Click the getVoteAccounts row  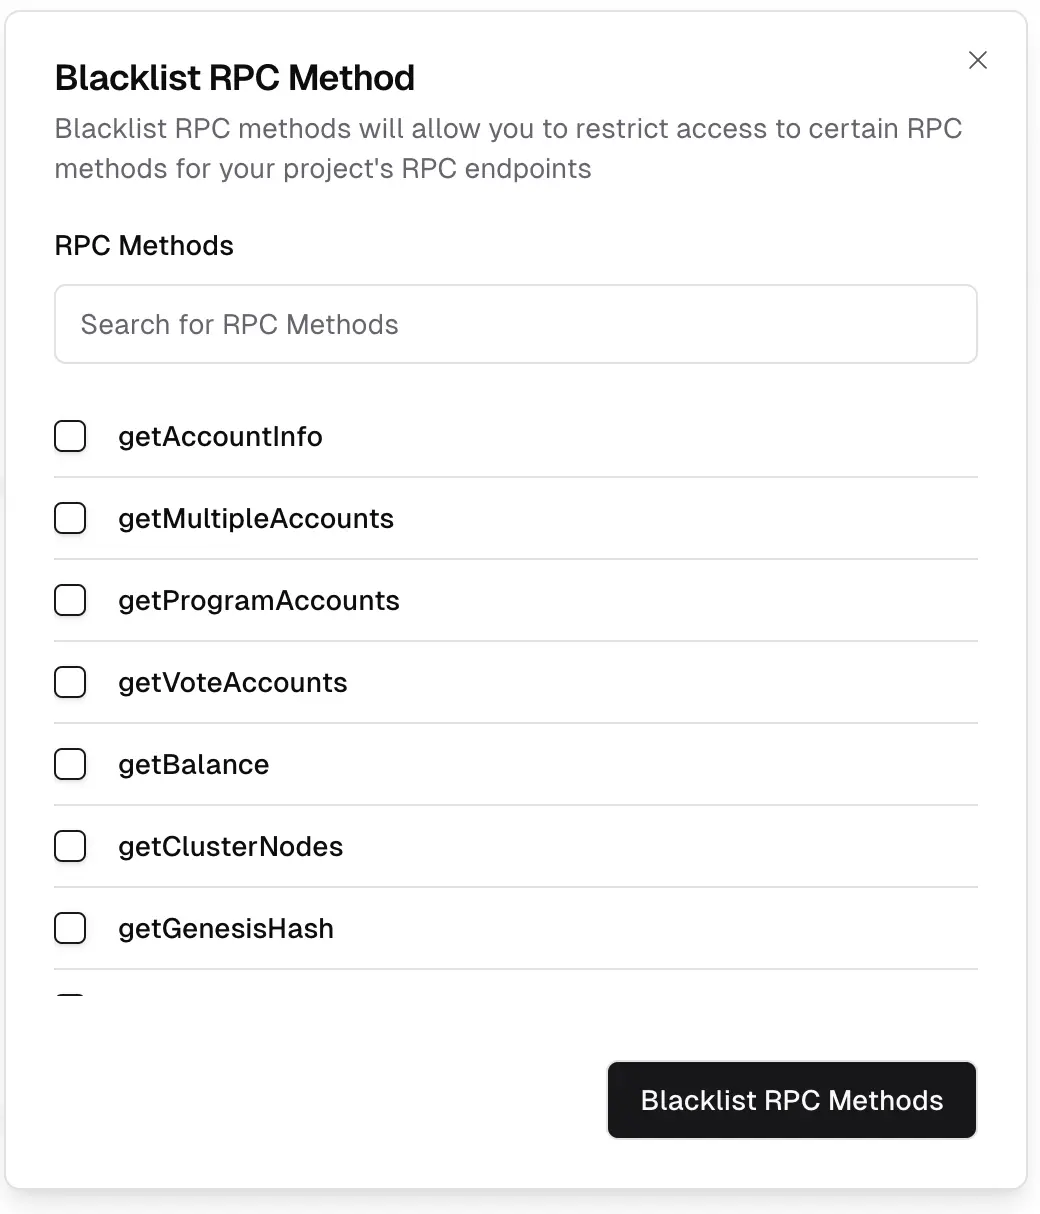(x=233, y=682)
